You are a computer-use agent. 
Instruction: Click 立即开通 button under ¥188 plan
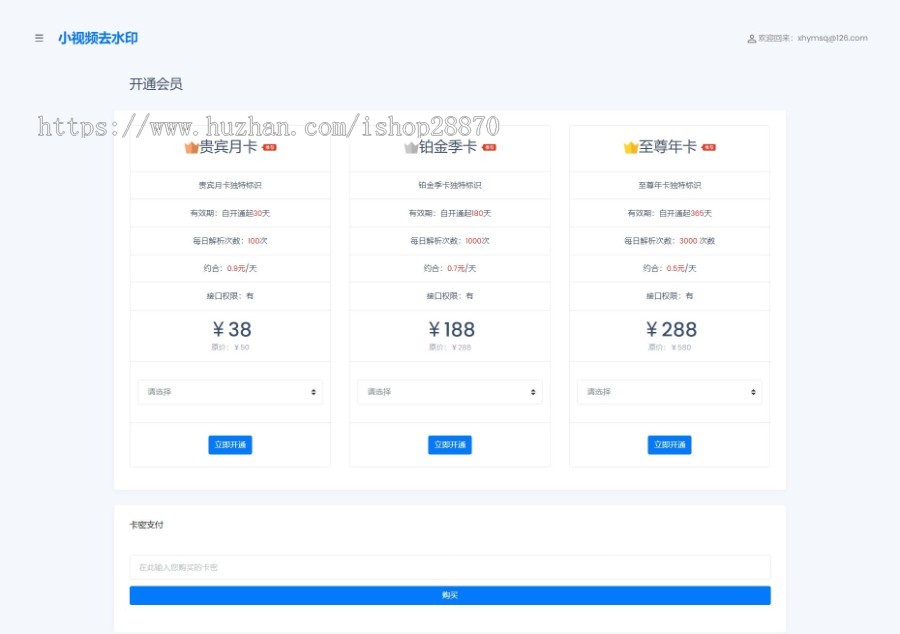450,445
